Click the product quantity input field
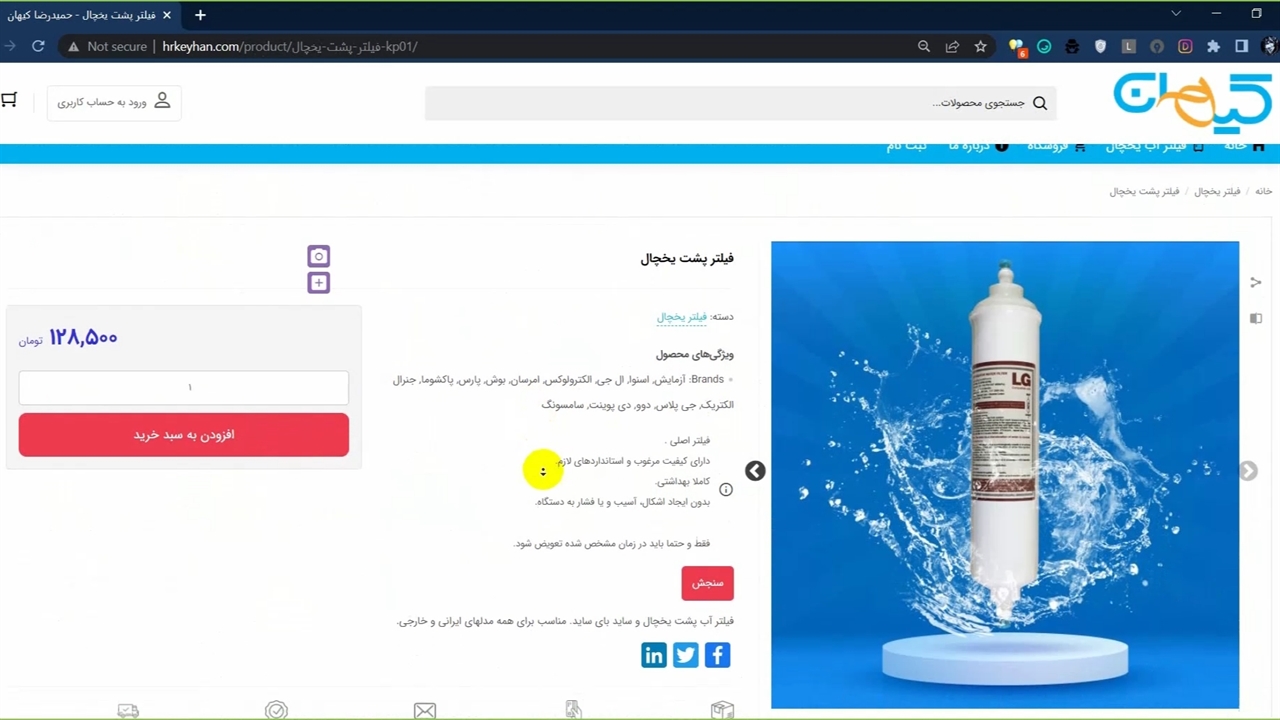This screenshot has width=1280, height=720. tap(184, 388)
